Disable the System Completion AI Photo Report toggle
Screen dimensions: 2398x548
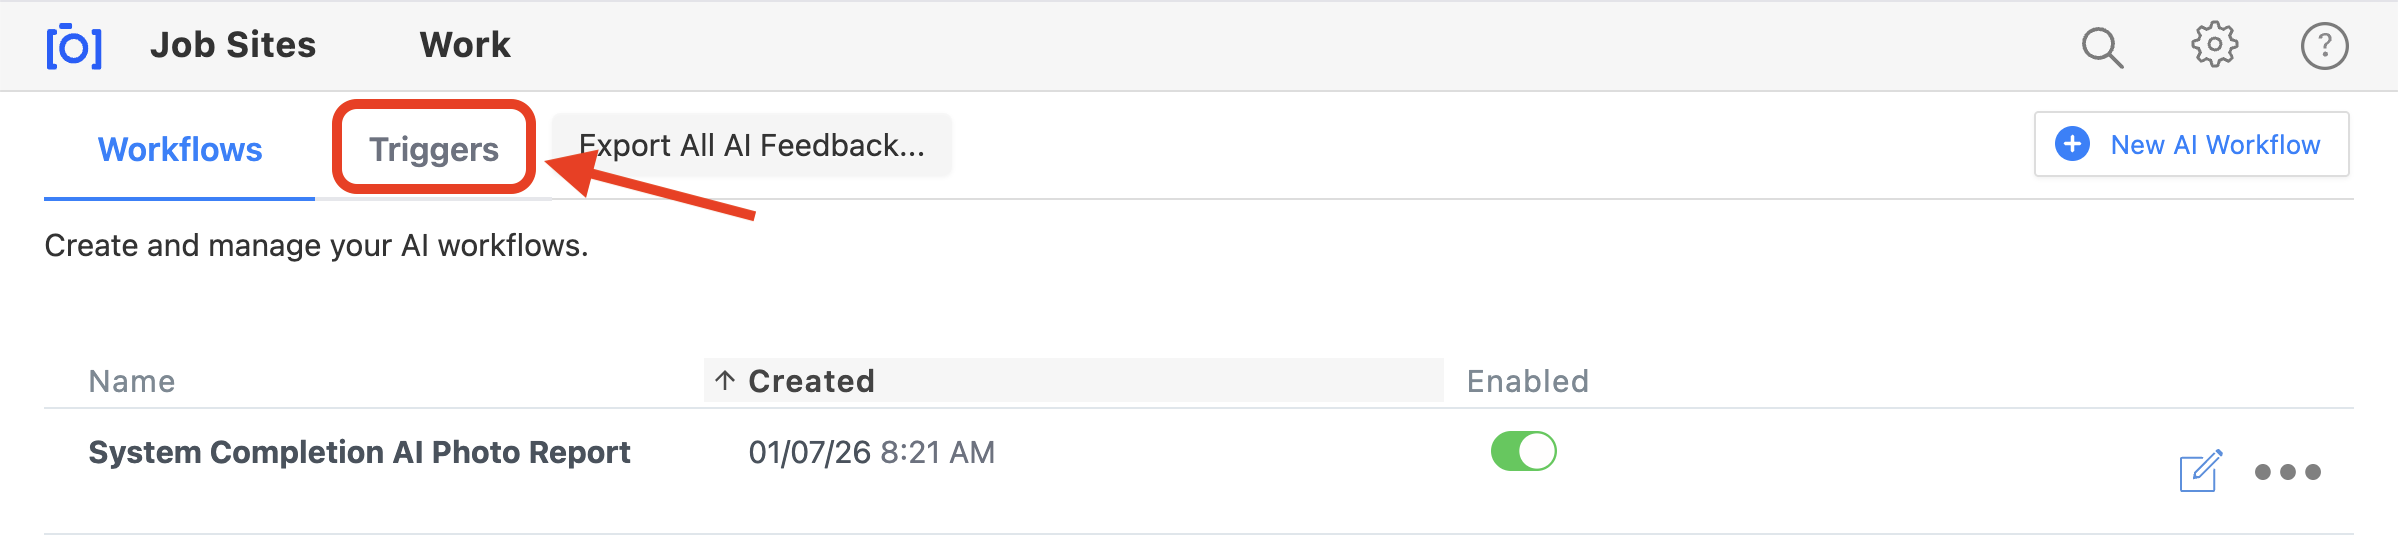pyautogui.click(x=1523, y=451)
